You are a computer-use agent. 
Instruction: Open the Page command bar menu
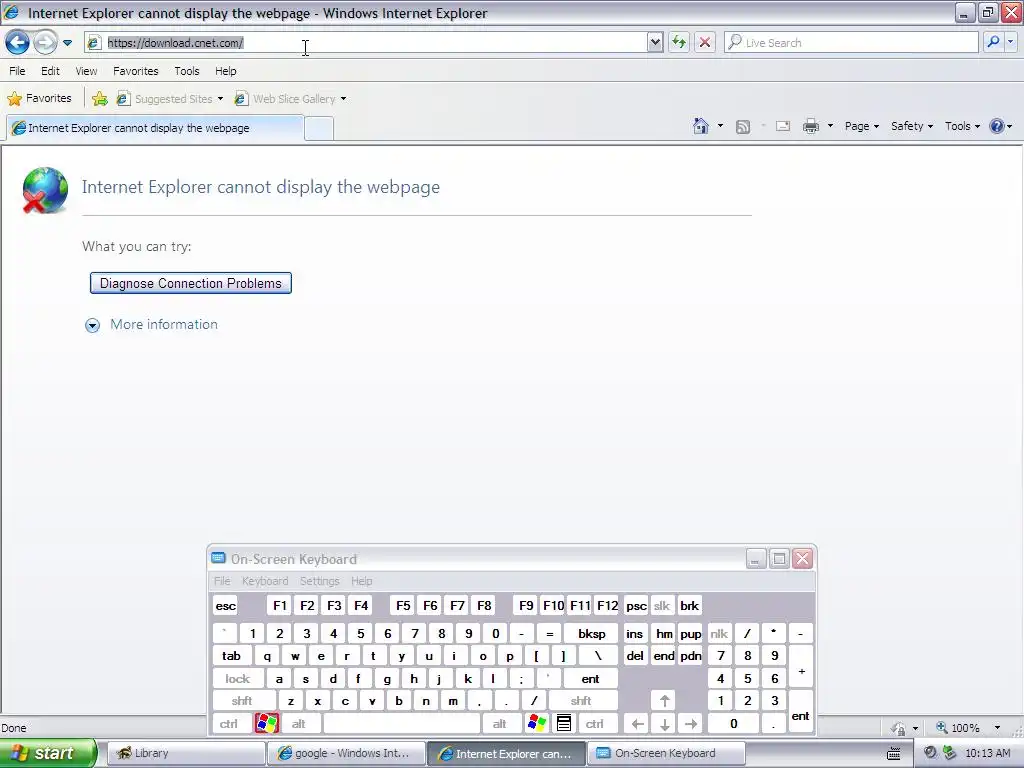(x=861, y=126)
